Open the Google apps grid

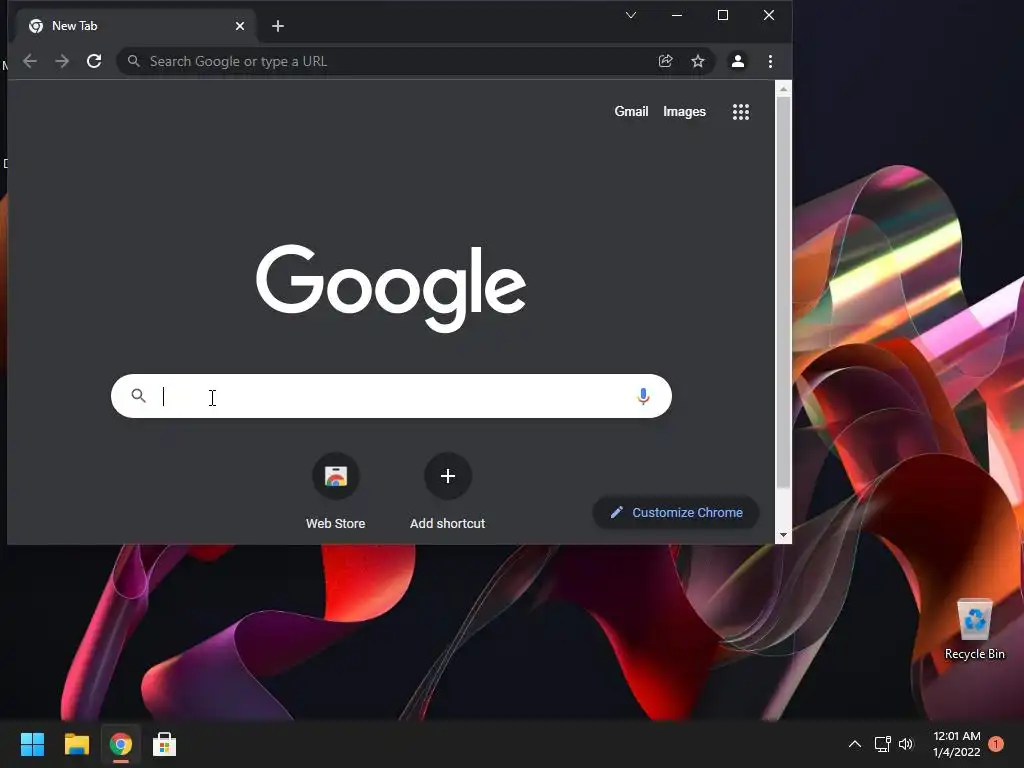pos(741,112)
